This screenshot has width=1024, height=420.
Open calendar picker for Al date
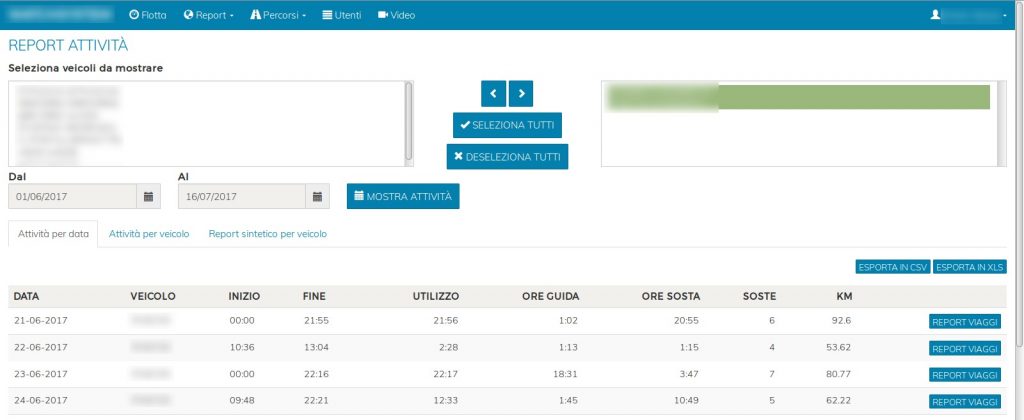coord(317,197)
